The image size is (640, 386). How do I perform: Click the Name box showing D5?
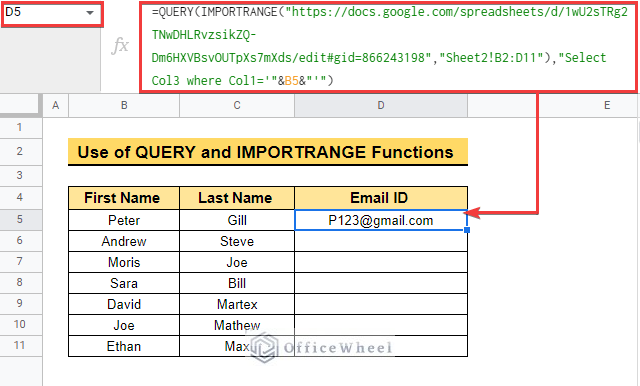click(52, 13)
